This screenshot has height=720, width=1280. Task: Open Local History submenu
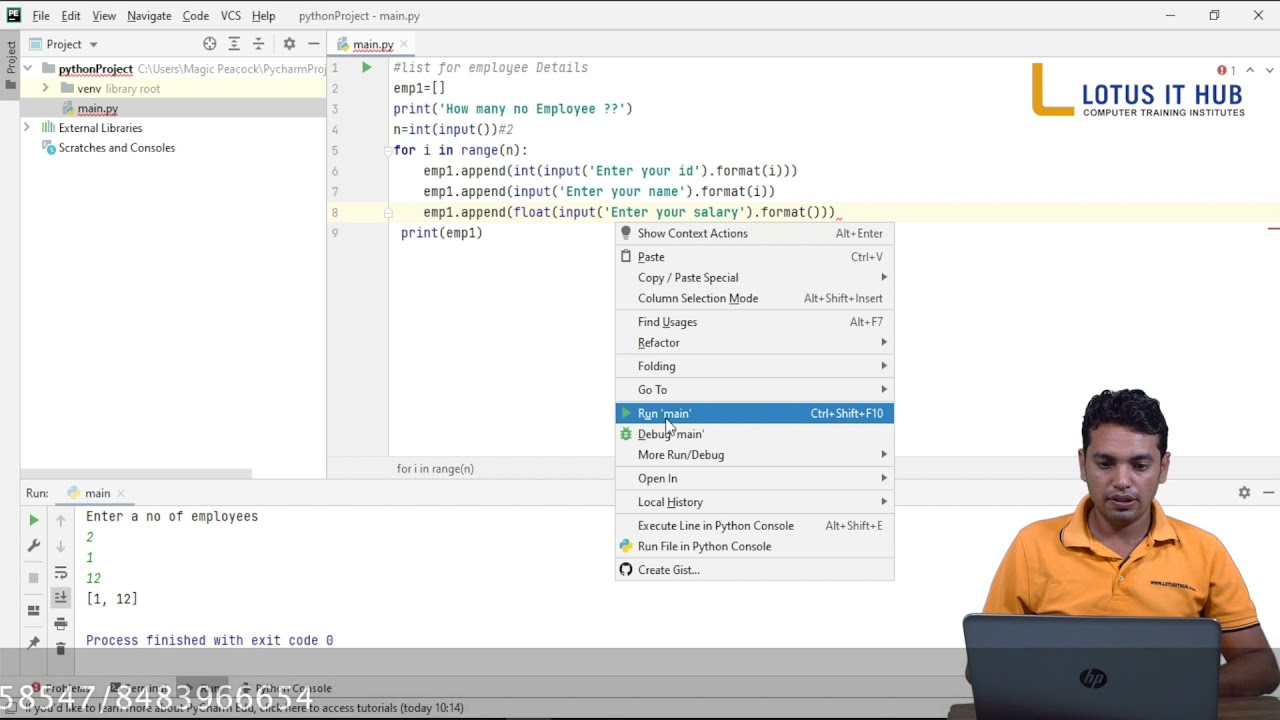click(x=754, y=502)
